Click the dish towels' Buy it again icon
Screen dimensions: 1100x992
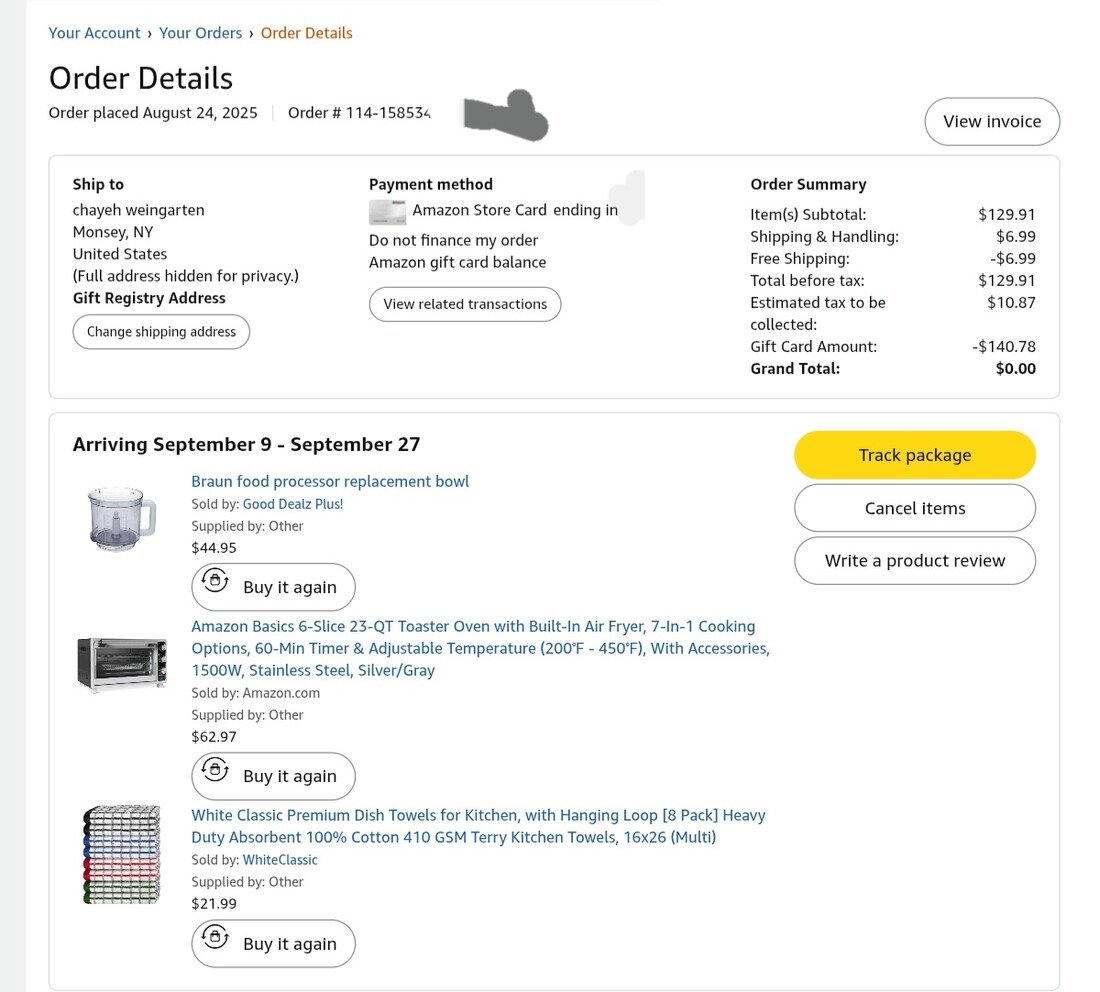(x=215, y=938)
